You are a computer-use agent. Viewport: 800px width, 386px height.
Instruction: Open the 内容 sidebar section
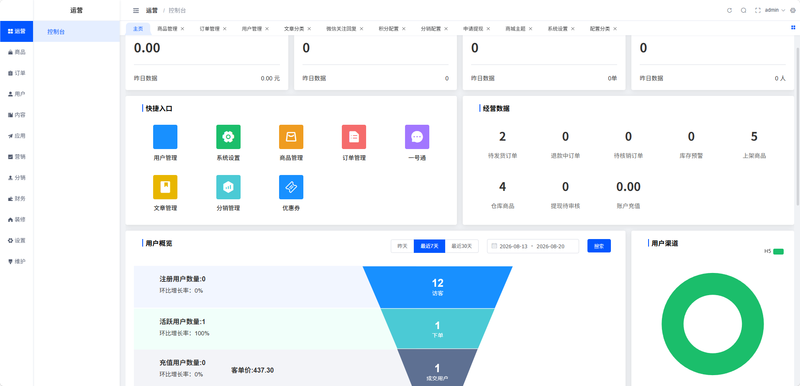click(x=16, y=115)
